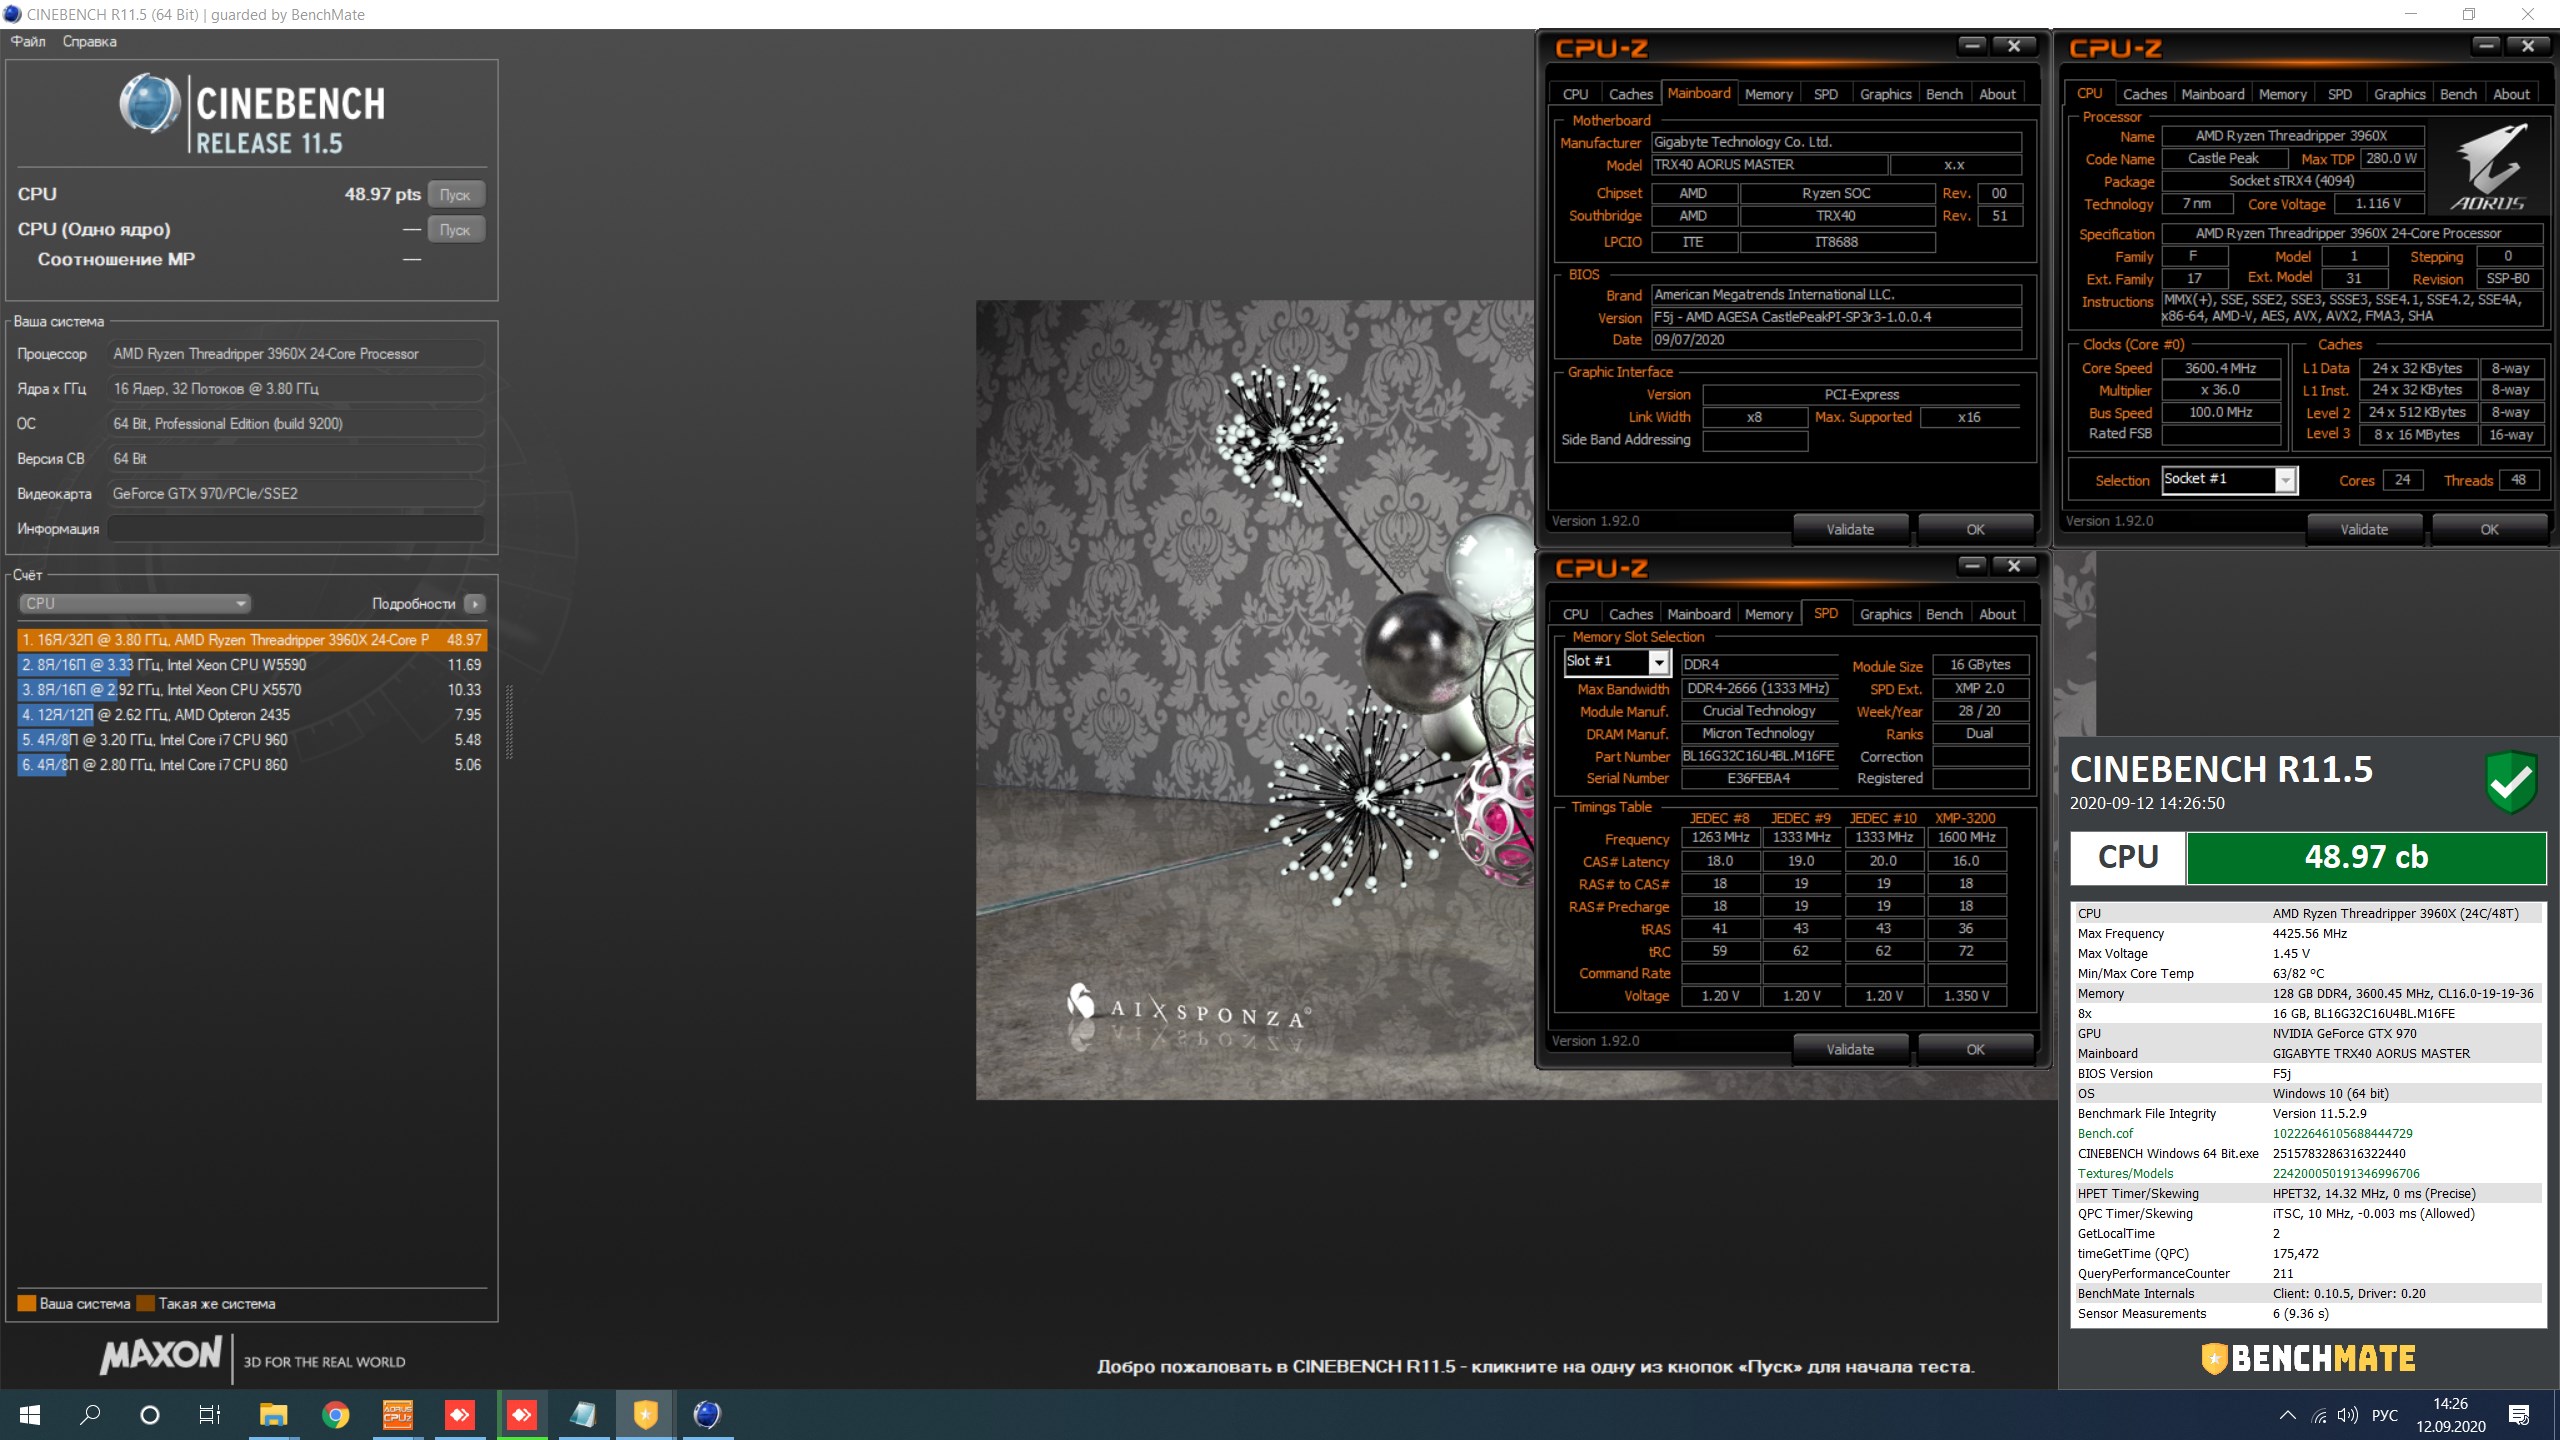The width and height of the screenshot is (2560, 1440).
Task: Minimize the Mainboard CPU-Z window
Action: (1972, 46)
